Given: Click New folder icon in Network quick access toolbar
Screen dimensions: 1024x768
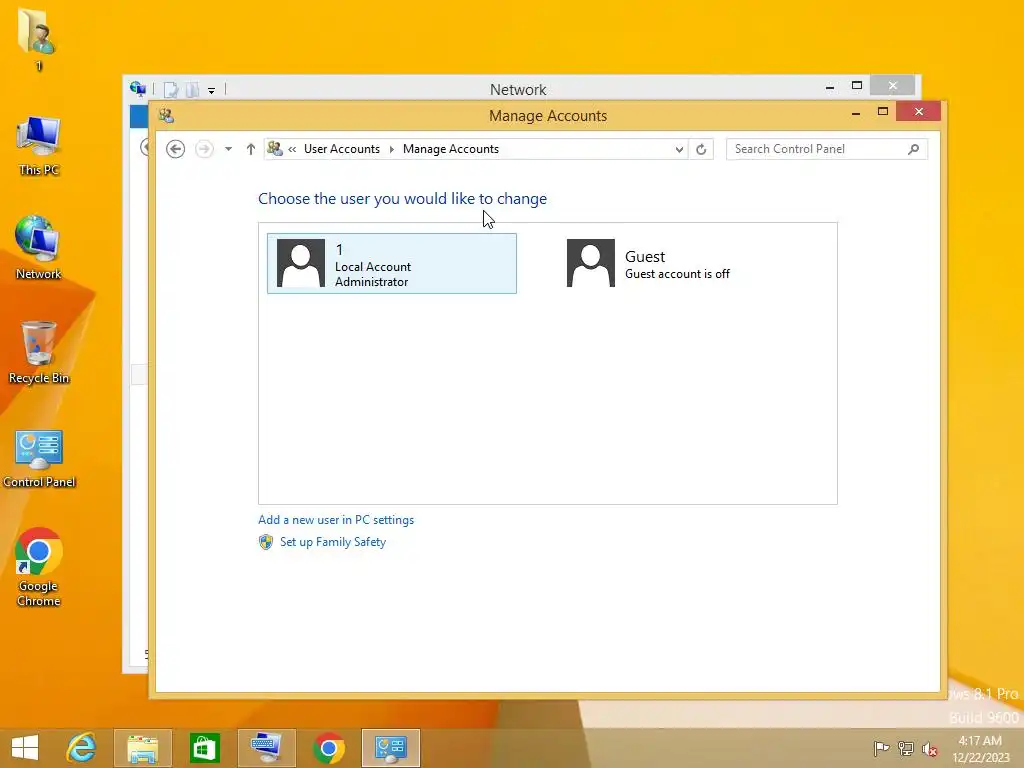Looking at the screenshot, I should point(192,89).
